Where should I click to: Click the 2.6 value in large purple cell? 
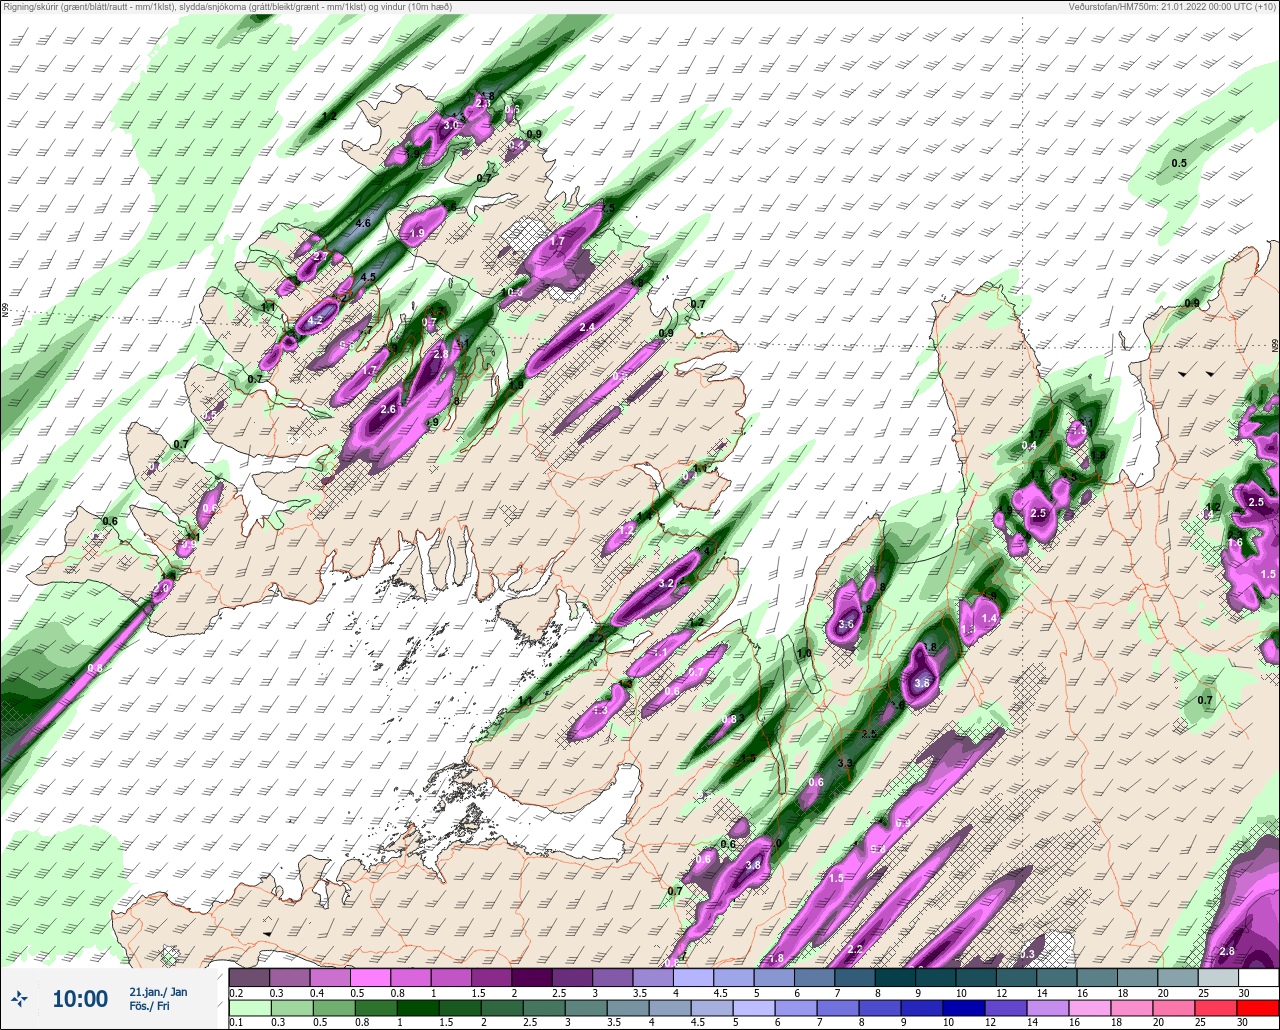pyautogui.click(x=389, y=409)
